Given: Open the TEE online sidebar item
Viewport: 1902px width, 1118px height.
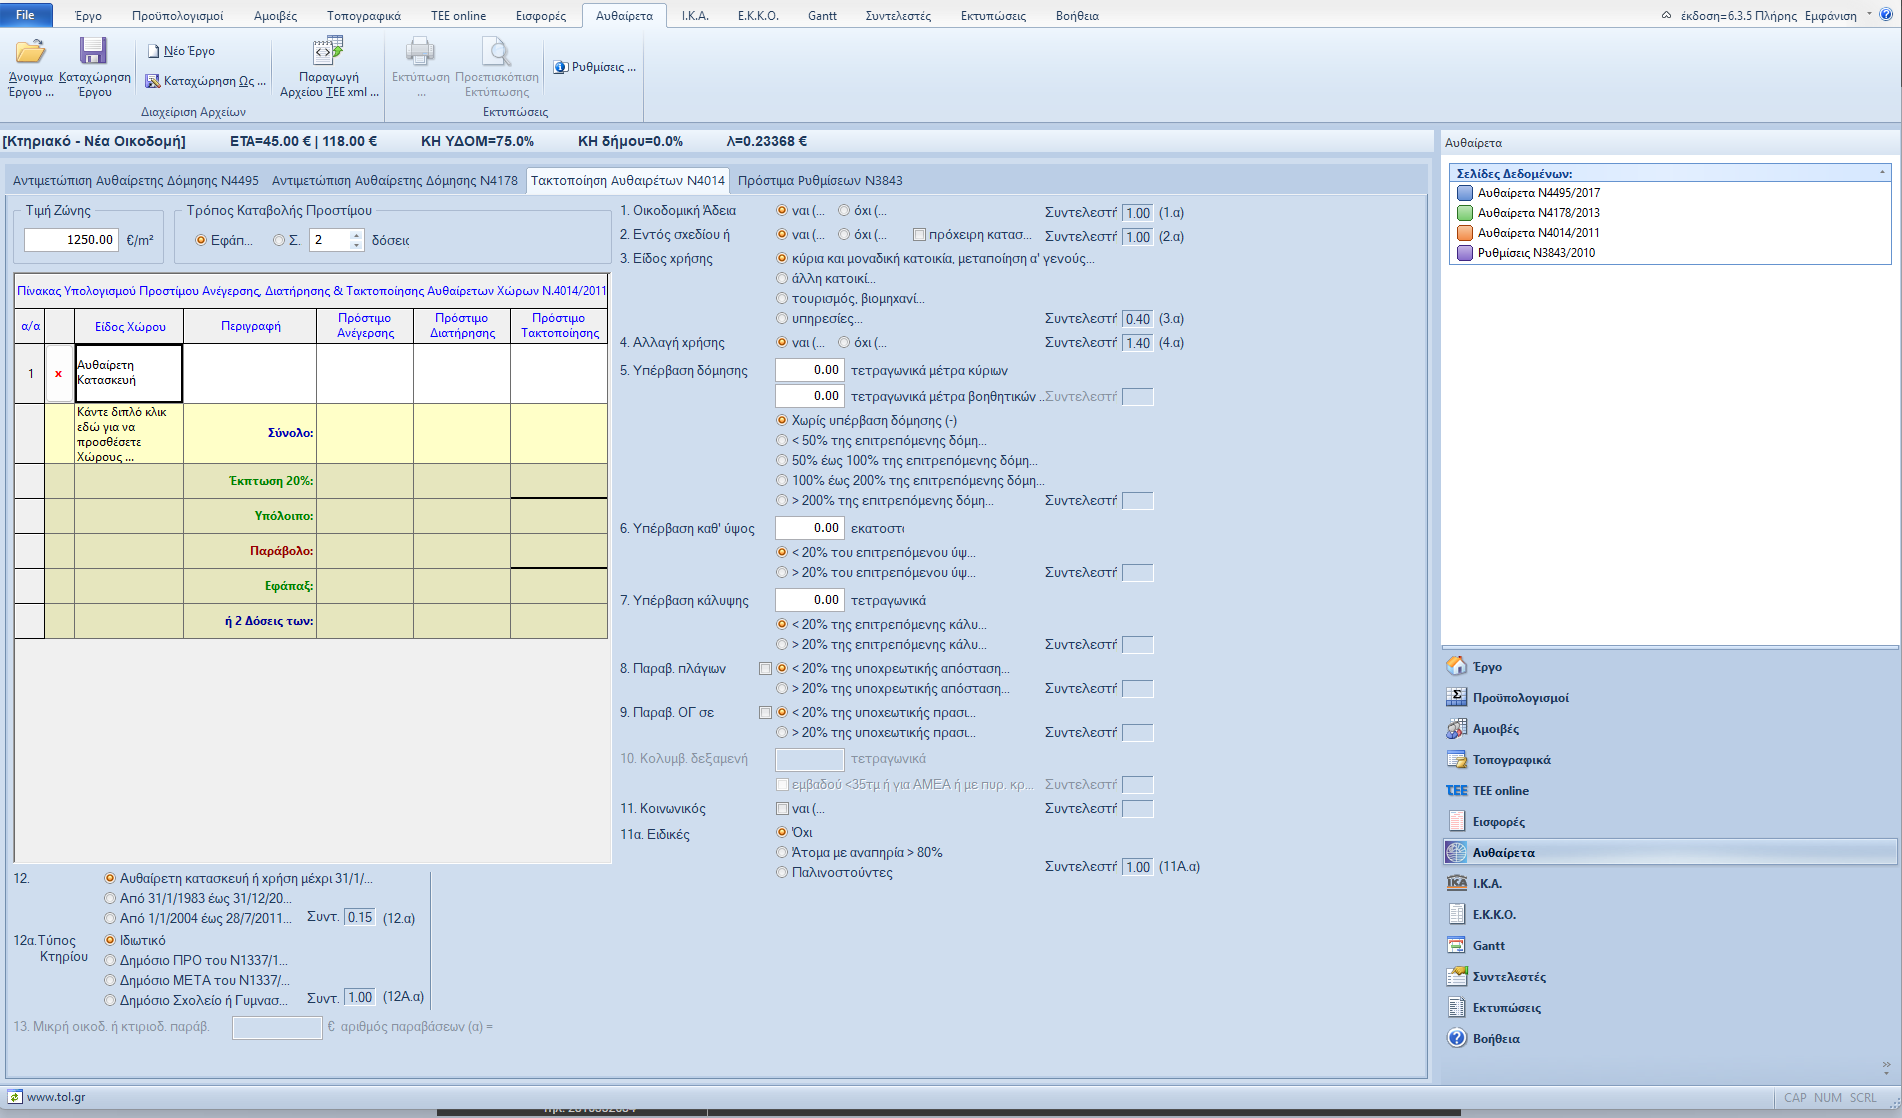Looking at the screenshot, I should (x=1500, y=791).
